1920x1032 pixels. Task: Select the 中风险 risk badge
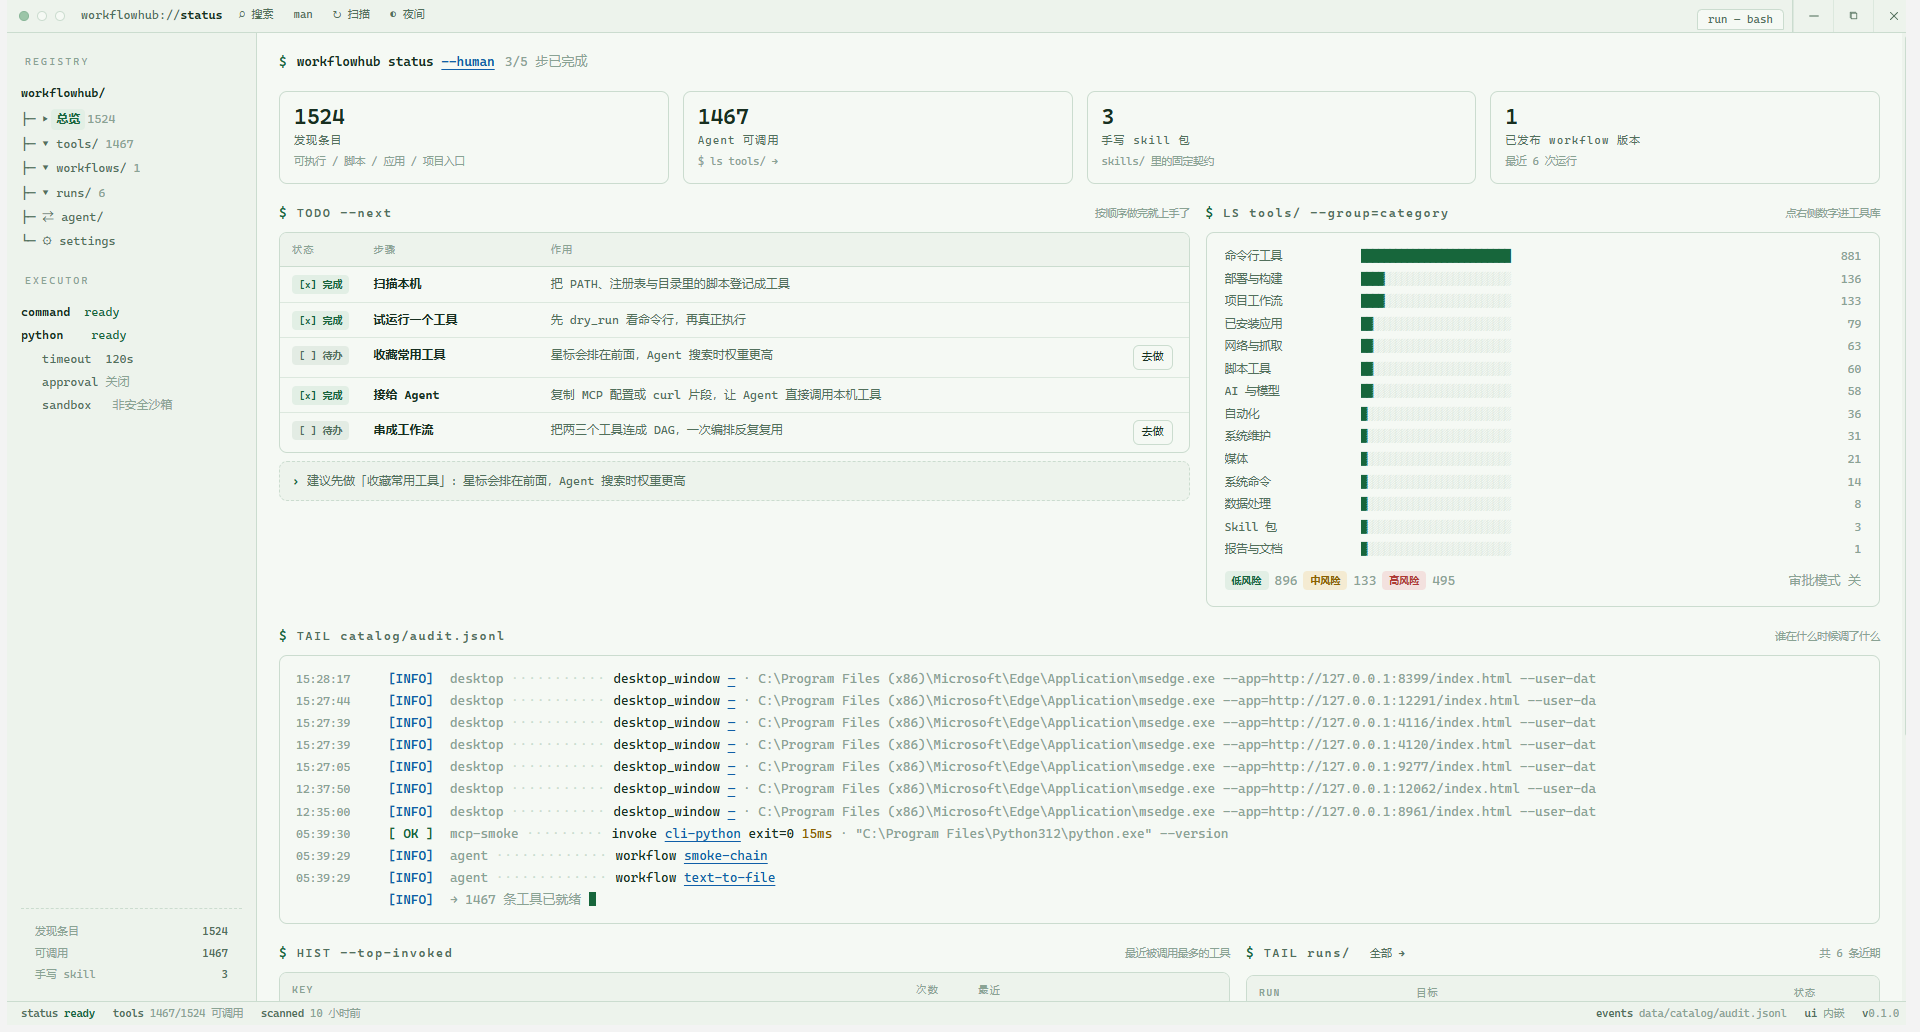(1325, 581)
